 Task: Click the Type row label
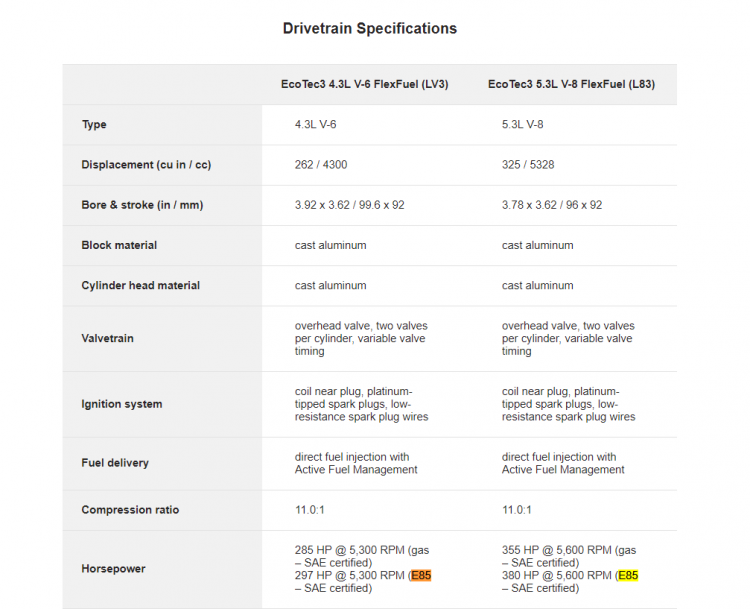point(94,124)
